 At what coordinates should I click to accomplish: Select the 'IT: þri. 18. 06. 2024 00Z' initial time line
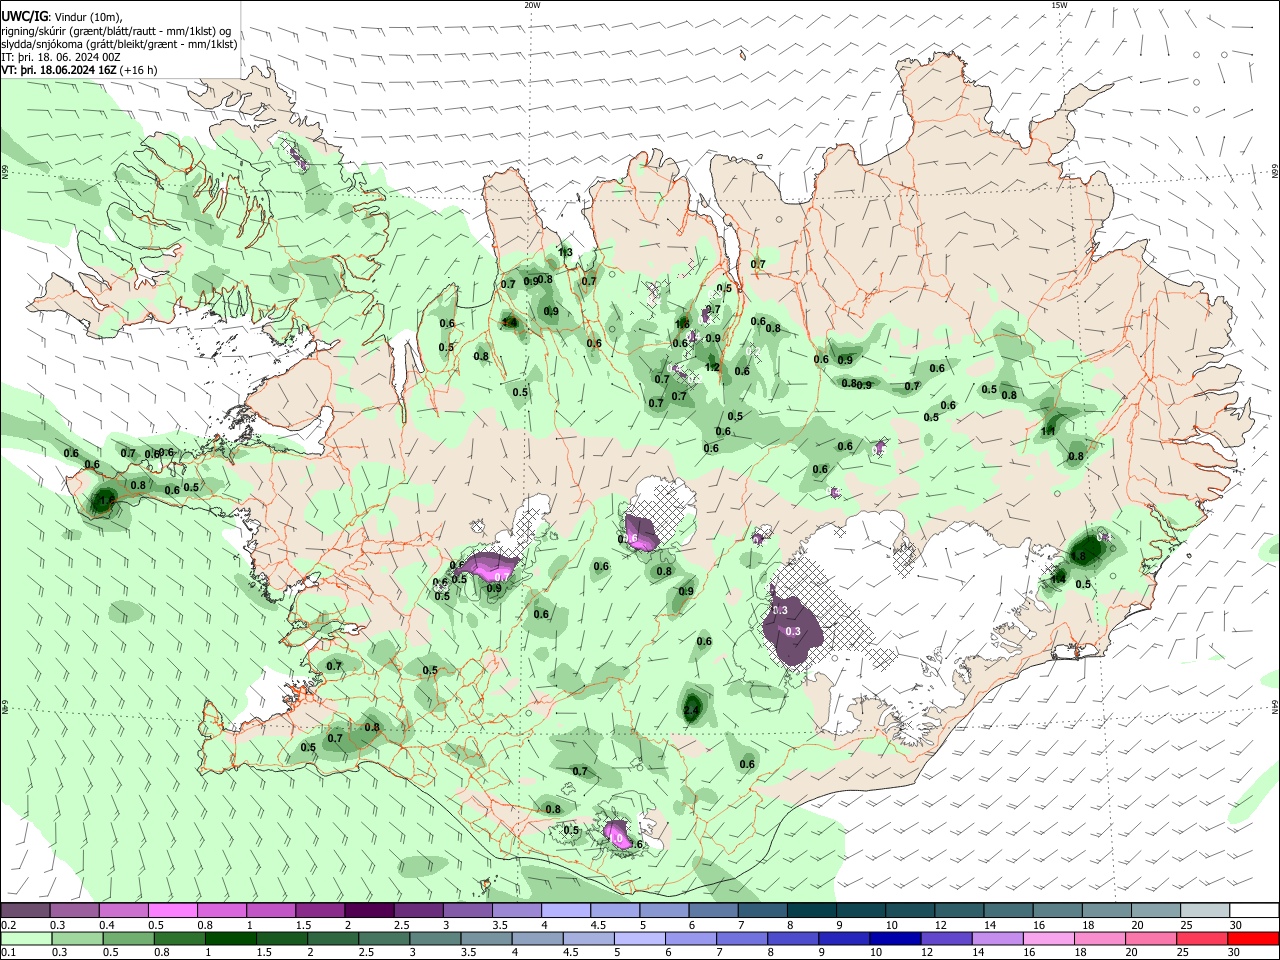(61, 58)
